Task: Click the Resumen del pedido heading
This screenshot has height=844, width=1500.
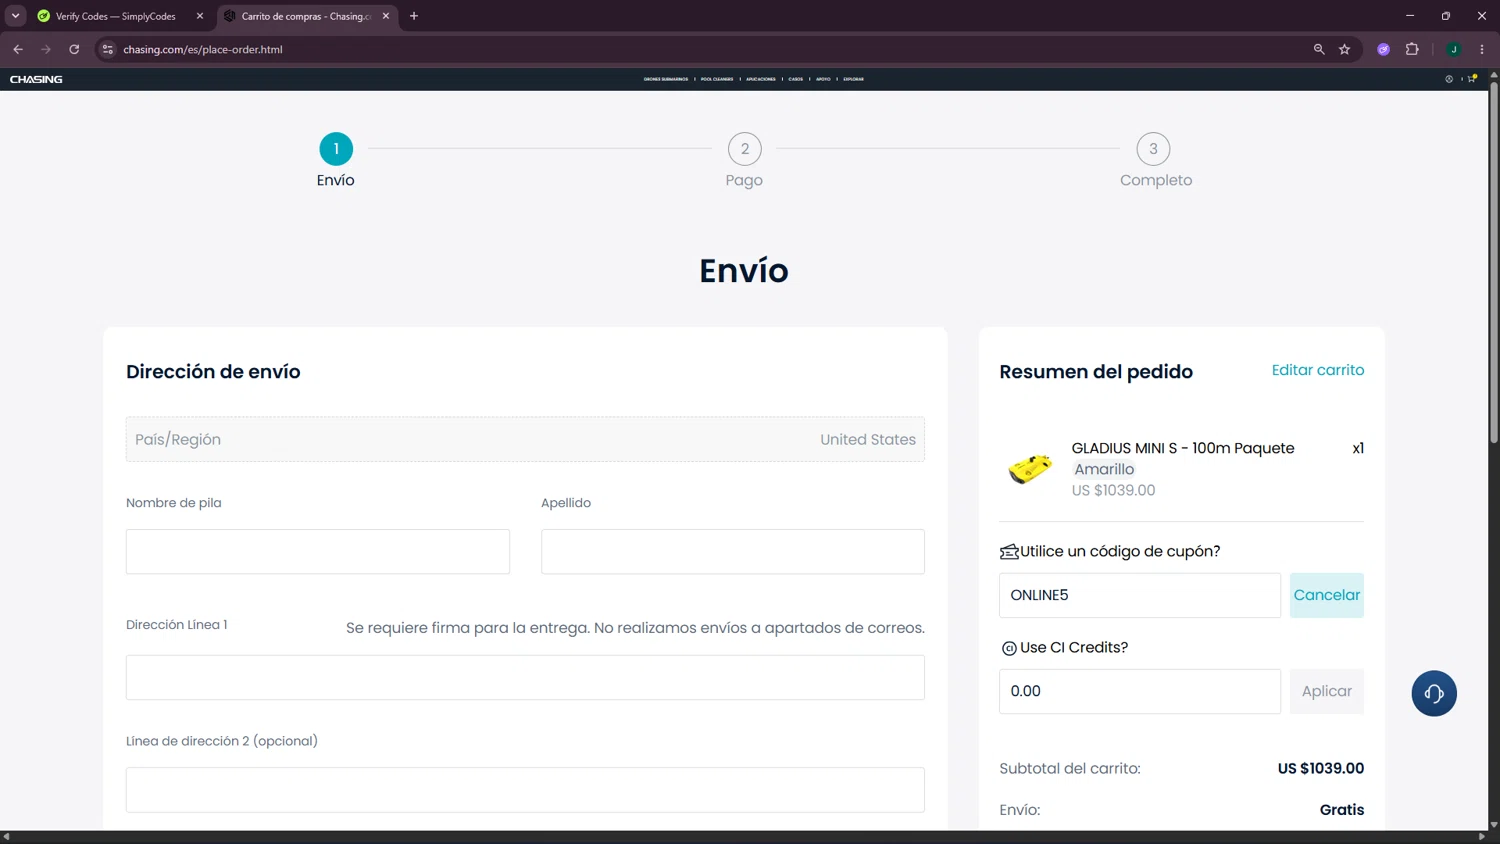Action: tap(1096, 372)
